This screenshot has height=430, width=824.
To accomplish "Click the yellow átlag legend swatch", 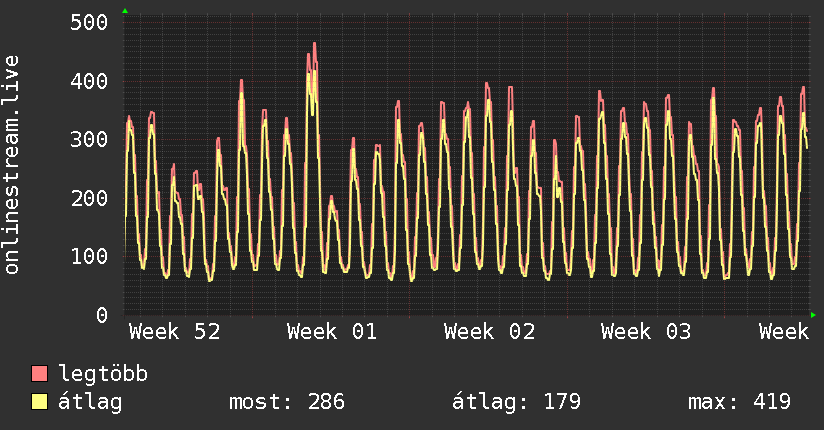I will 40,403.
